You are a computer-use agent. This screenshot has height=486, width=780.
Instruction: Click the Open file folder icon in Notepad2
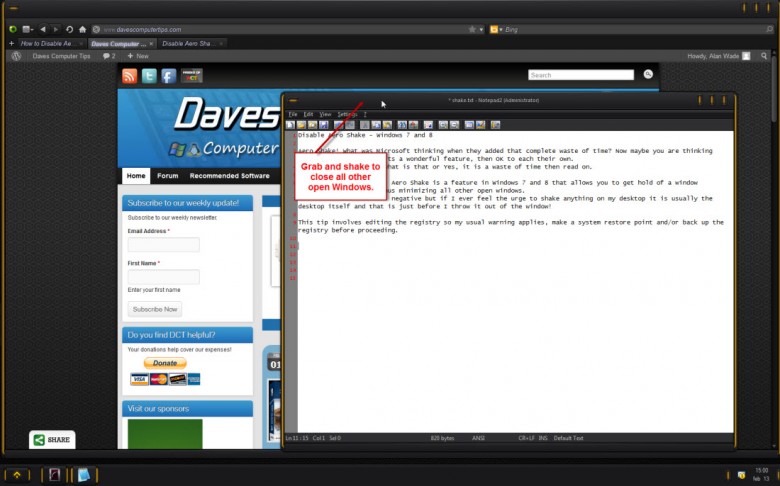point(301,125)
